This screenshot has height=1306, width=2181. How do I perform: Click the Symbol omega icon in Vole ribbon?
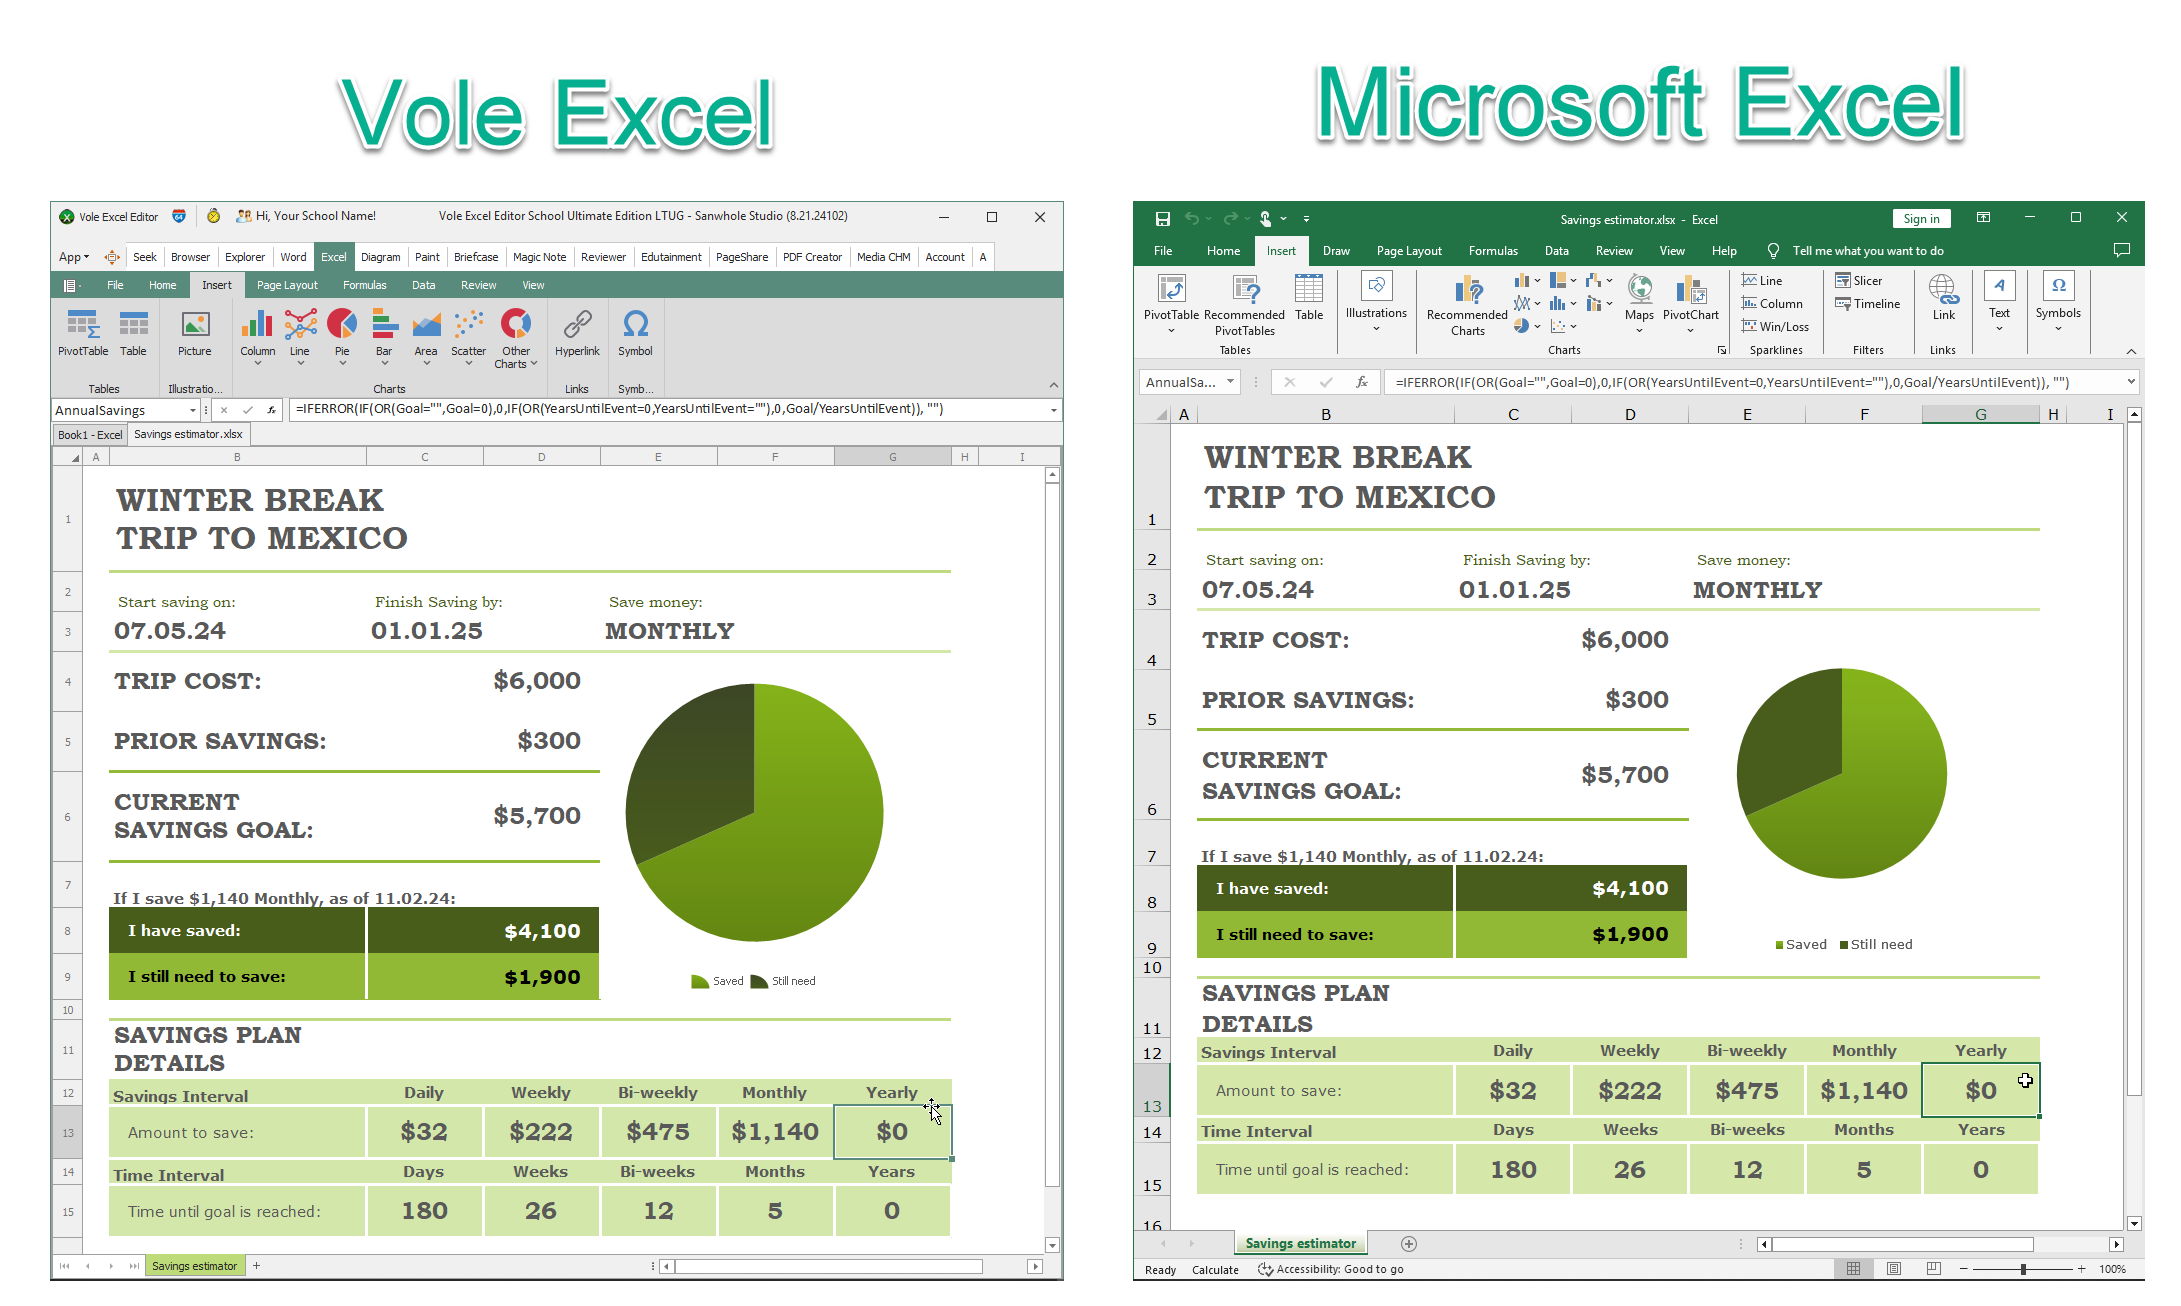[635, 325]
